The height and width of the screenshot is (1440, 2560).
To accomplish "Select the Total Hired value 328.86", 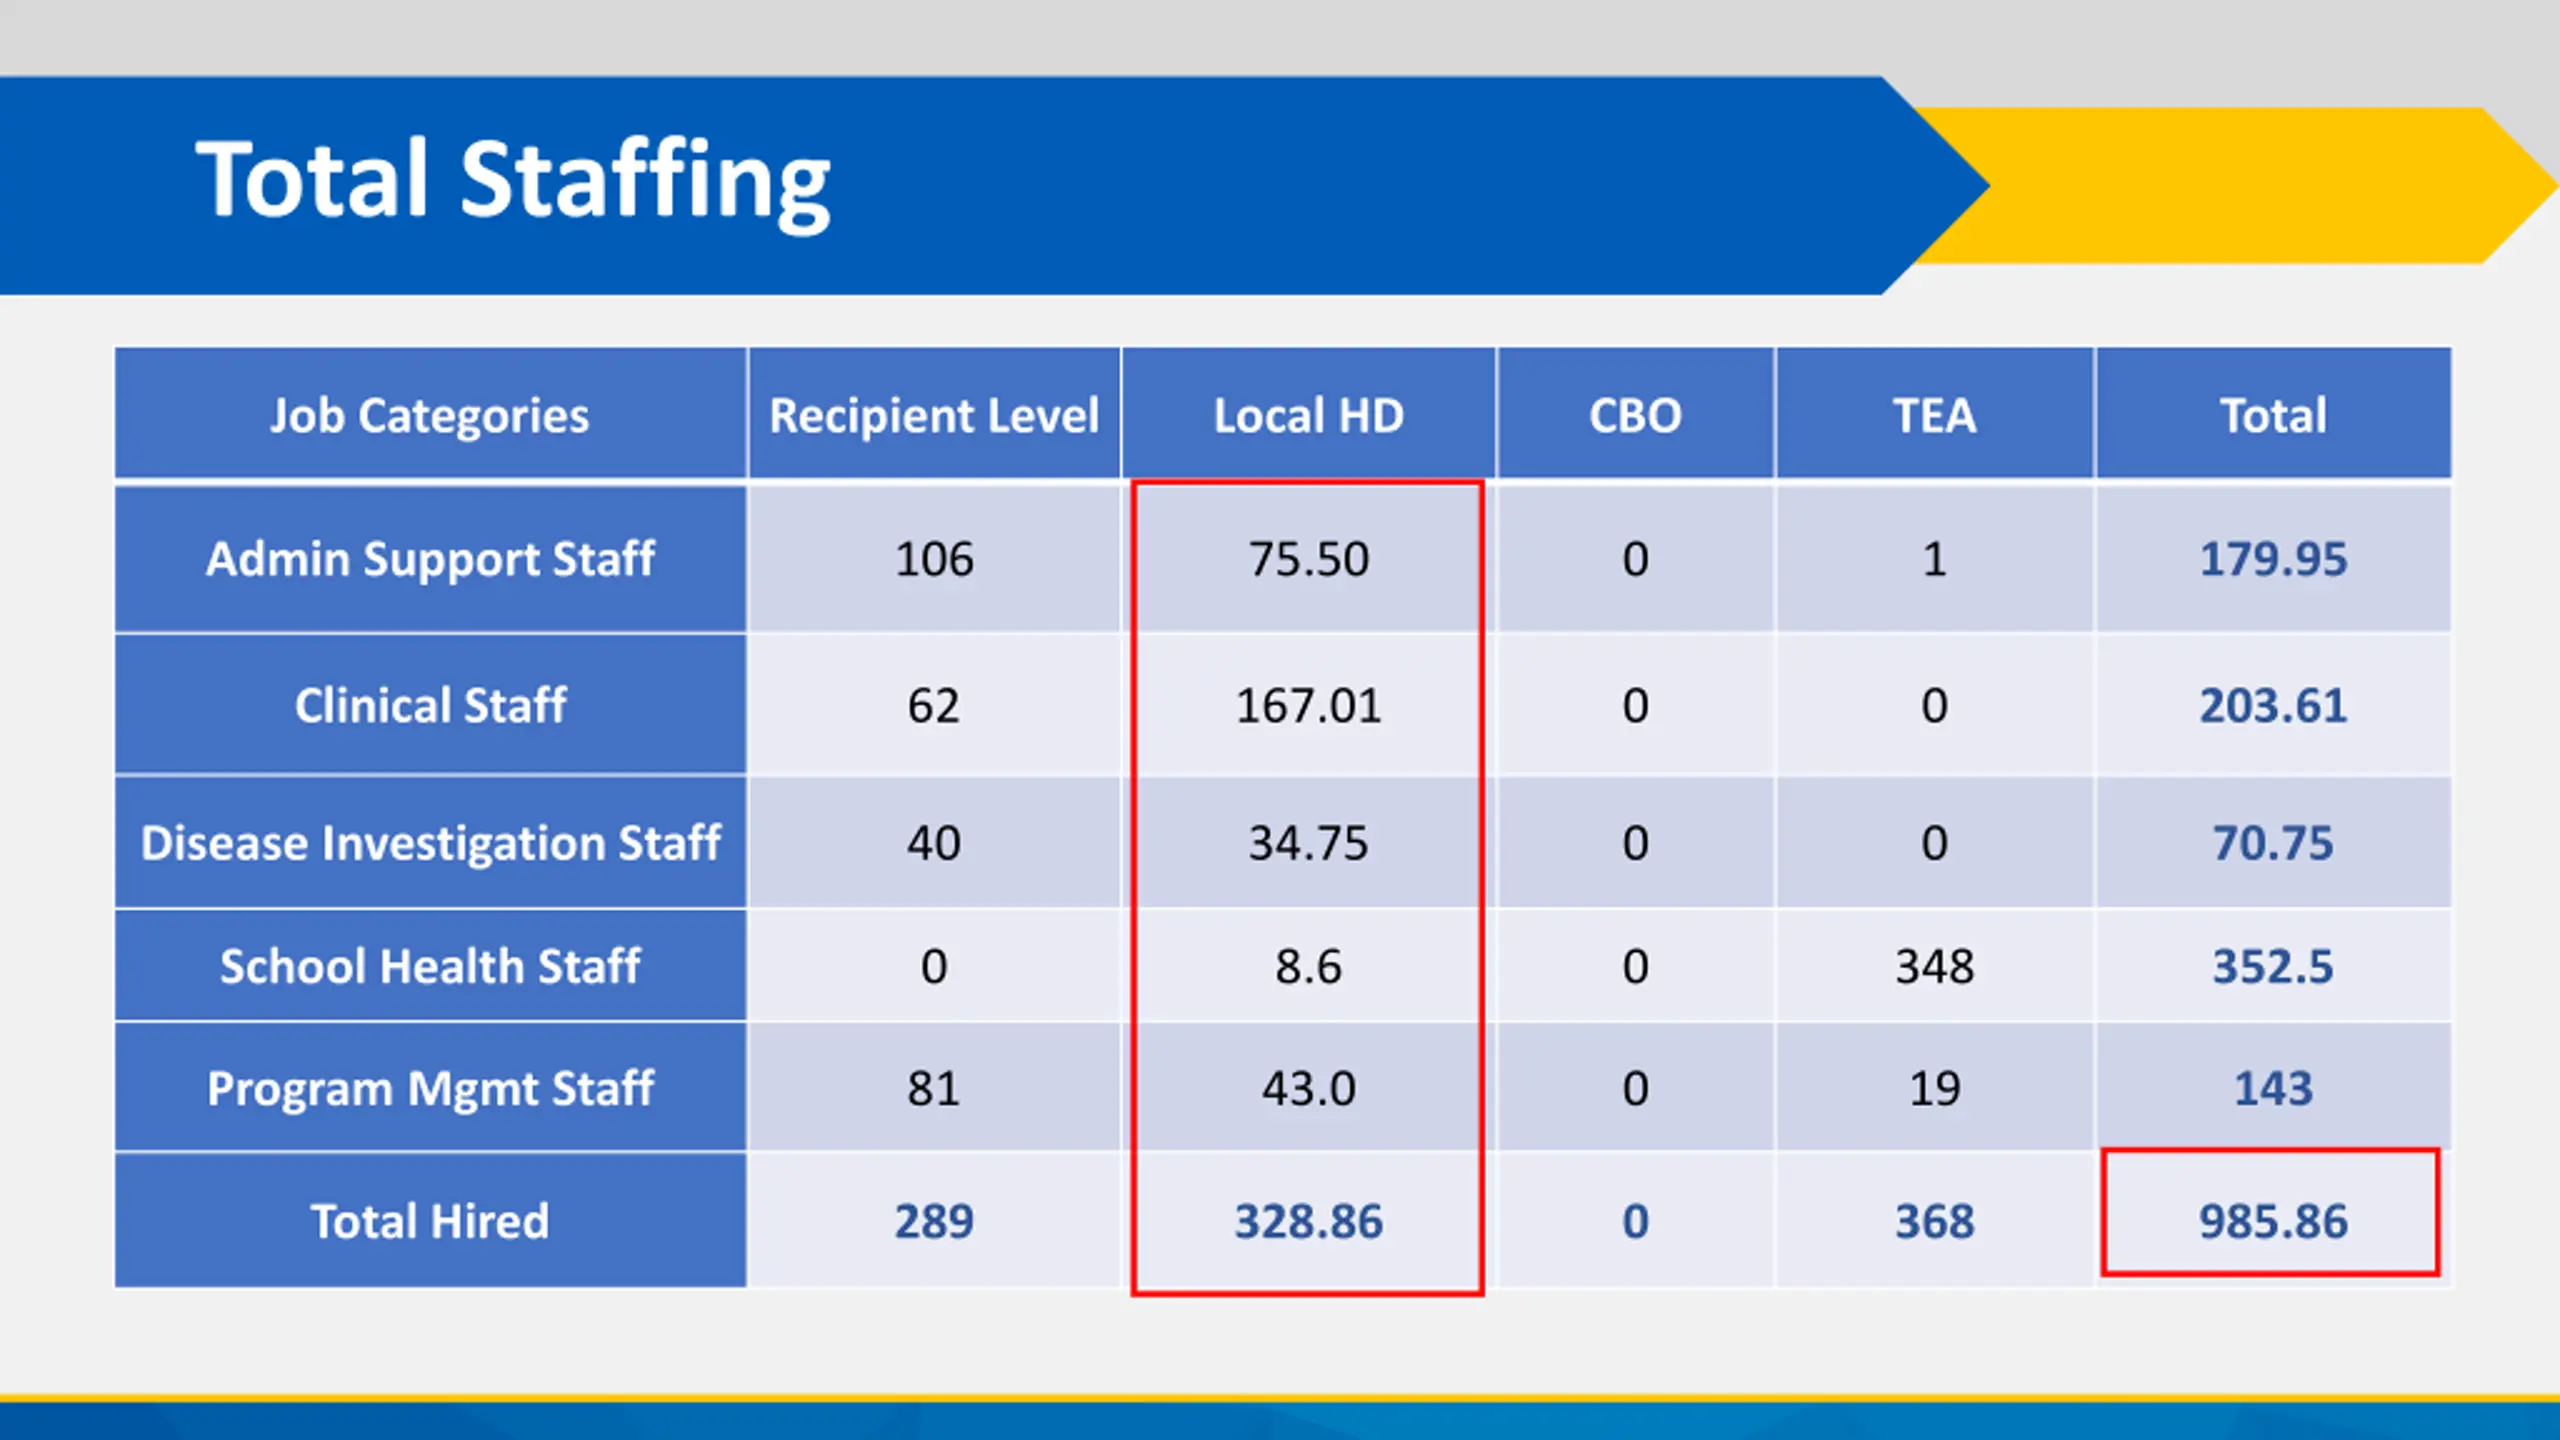I will click(1308, 1221).
